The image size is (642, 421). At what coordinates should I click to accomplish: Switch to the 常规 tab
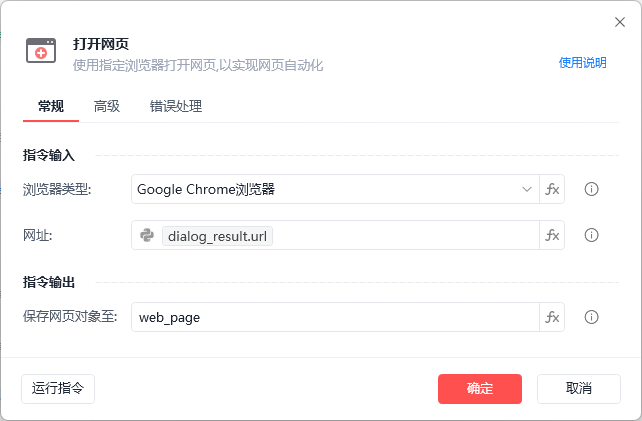(51, 106)
